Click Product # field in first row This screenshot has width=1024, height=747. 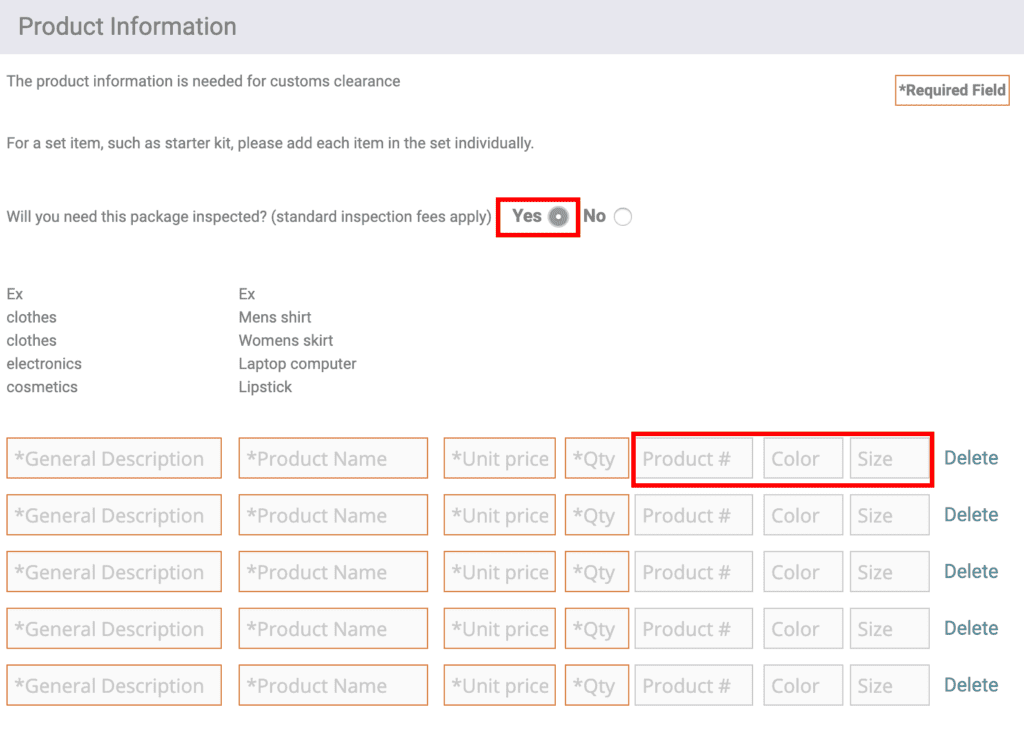[694, 458]
